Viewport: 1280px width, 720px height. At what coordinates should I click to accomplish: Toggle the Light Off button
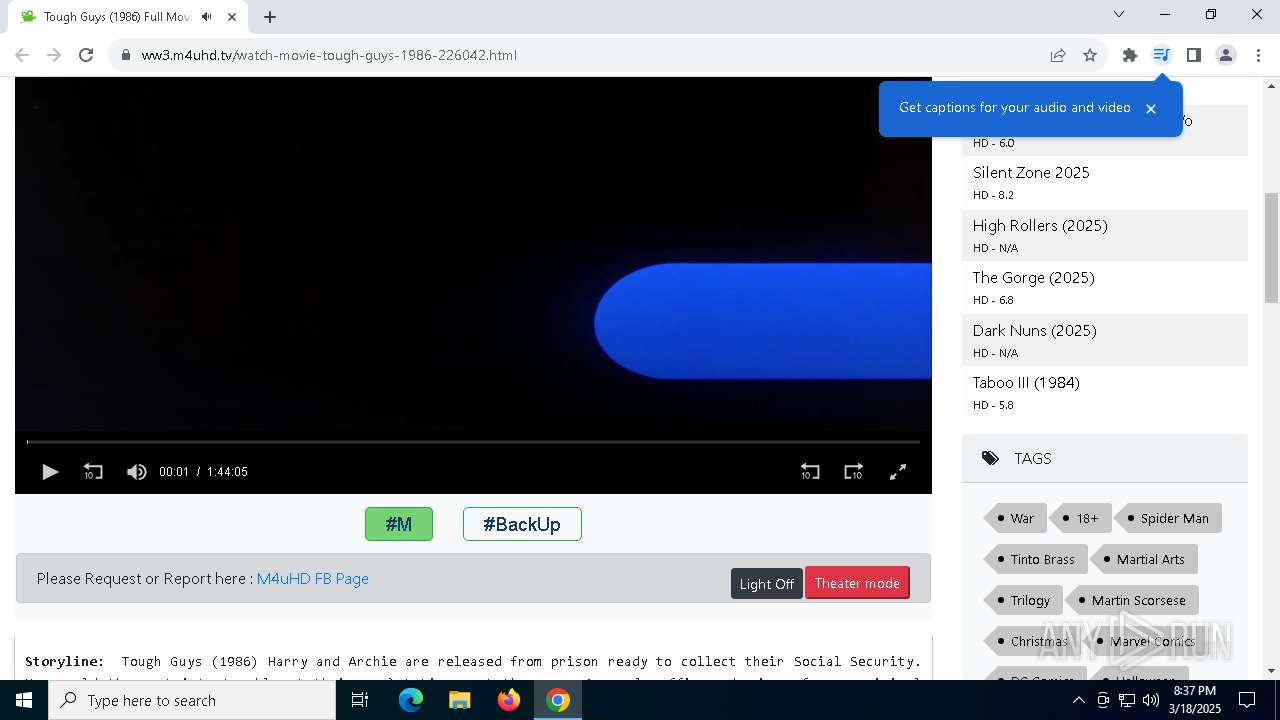(767, 584)
